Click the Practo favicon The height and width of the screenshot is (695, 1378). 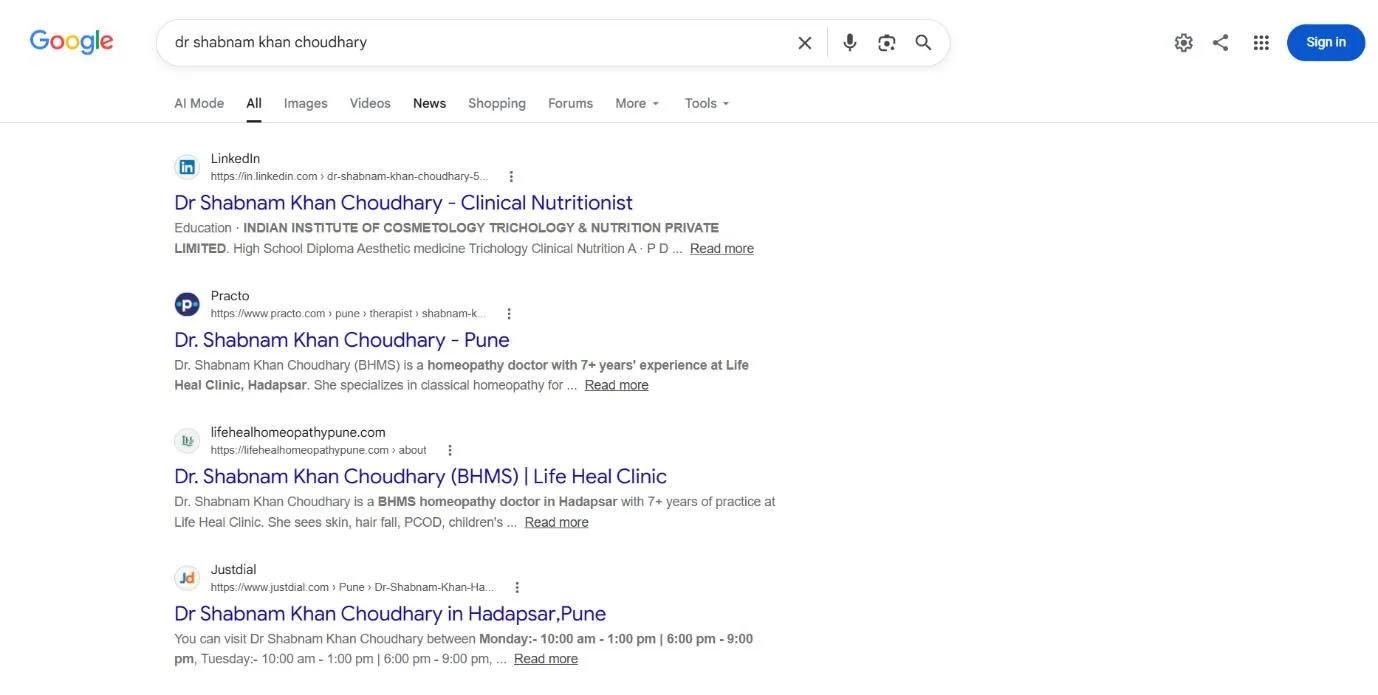click(x=187, y=304)
